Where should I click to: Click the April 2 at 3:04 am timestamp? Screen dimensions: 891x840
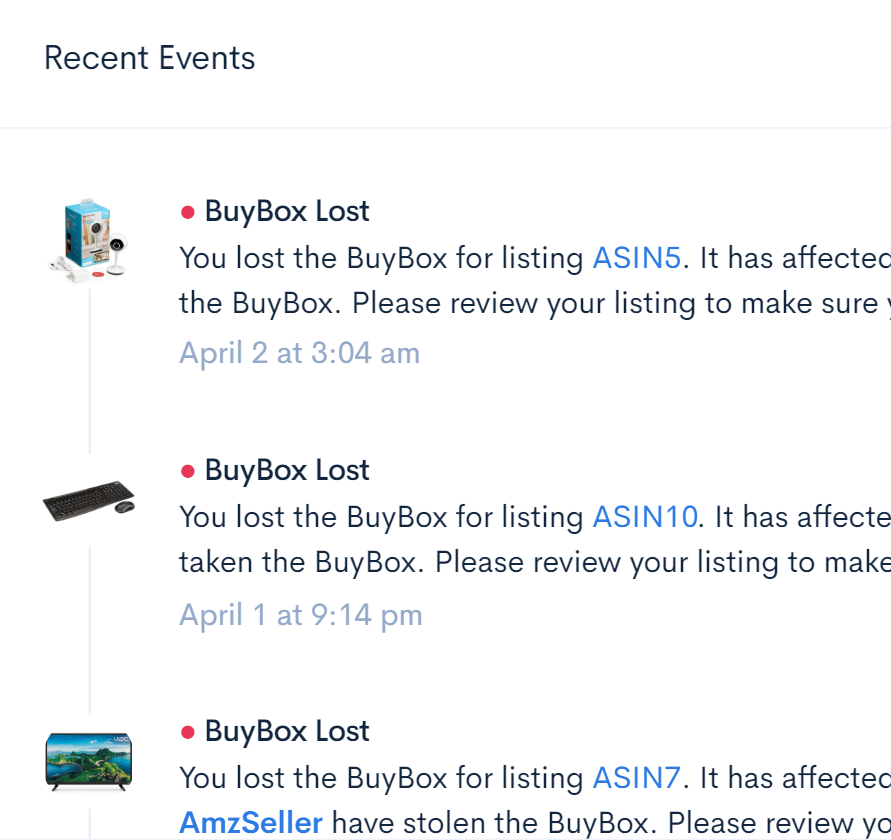[x=299, y=353]
